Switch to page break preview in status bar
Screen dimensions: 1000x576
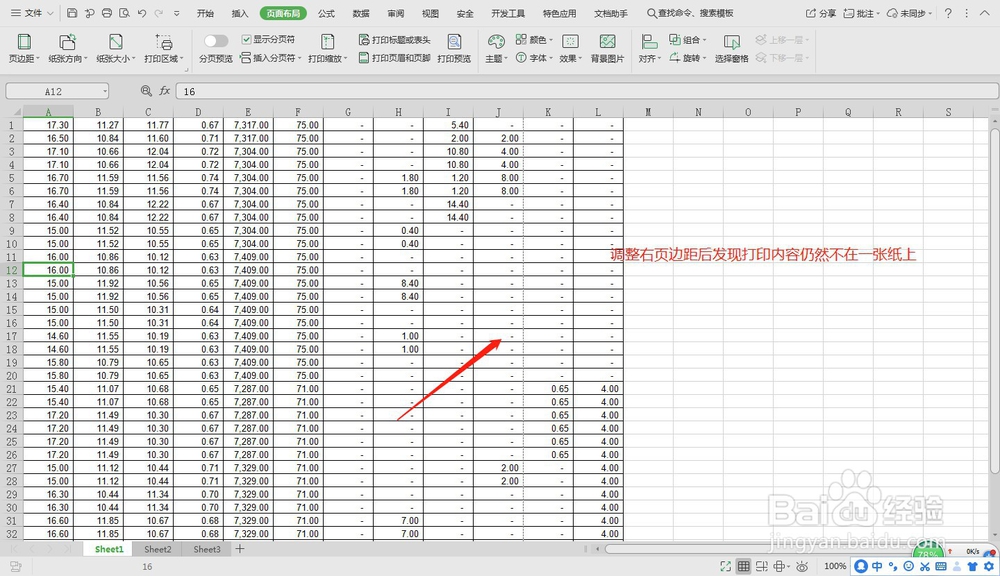point(761,566)
